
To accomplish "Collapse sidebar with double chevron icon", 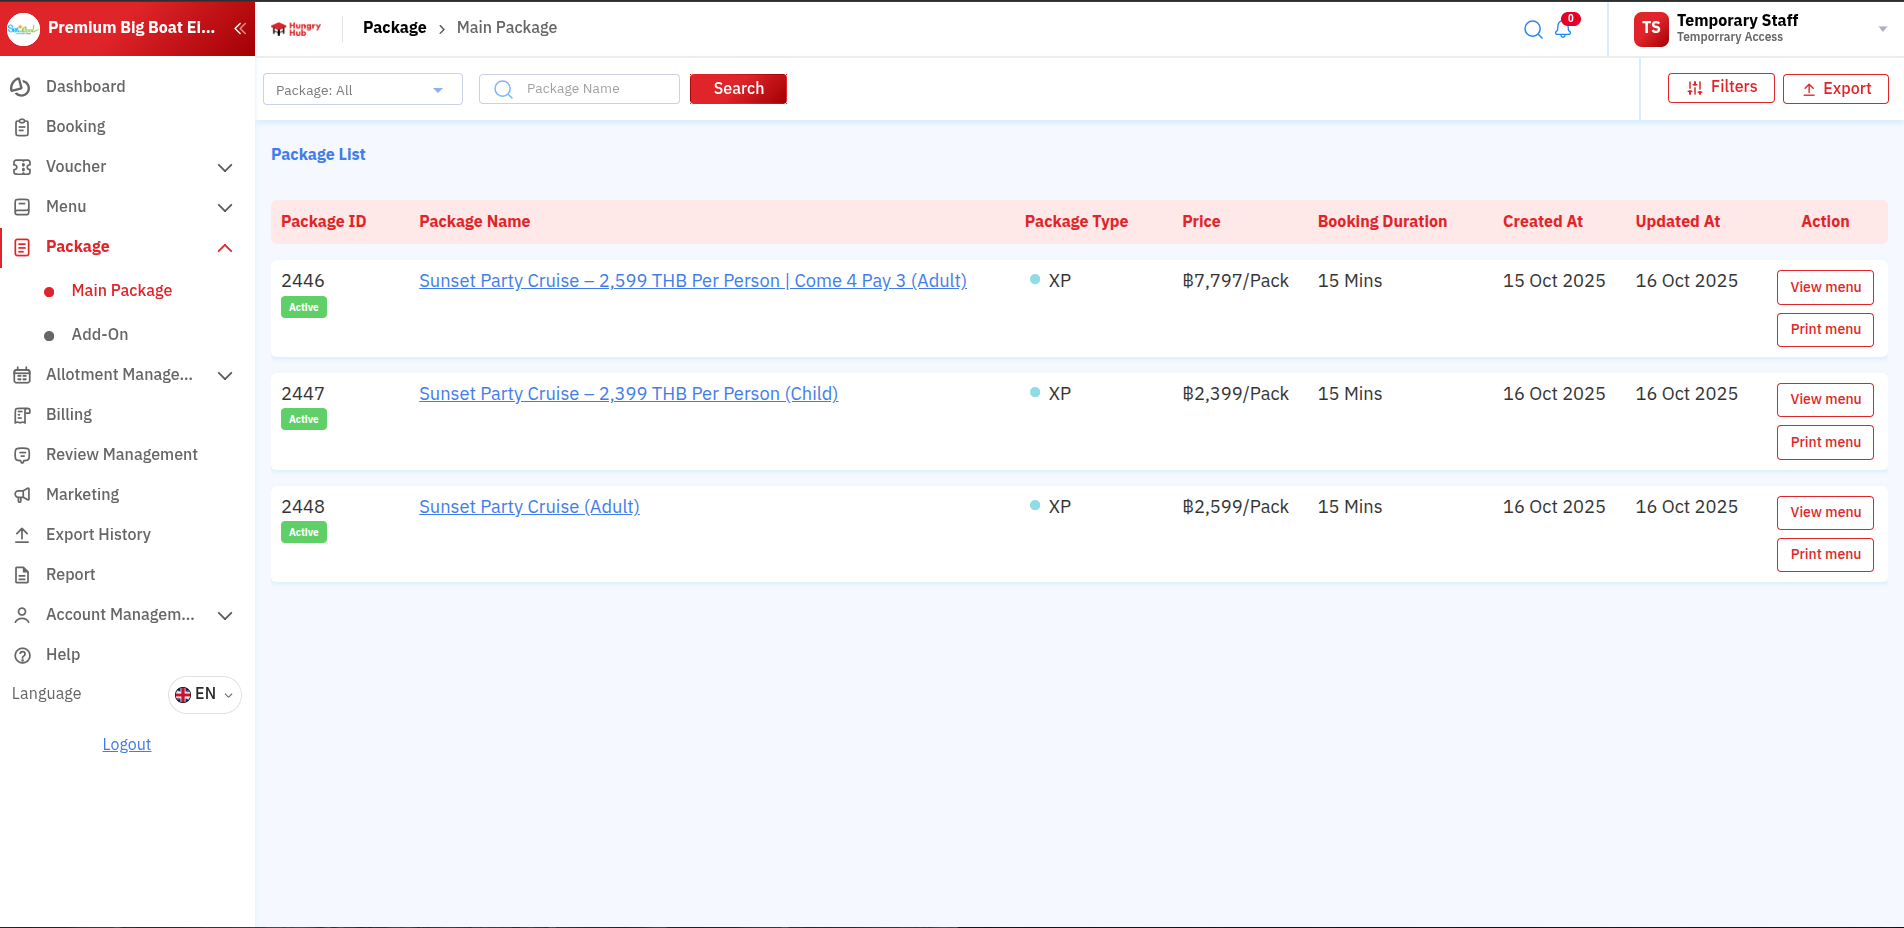I will point(239,28).
